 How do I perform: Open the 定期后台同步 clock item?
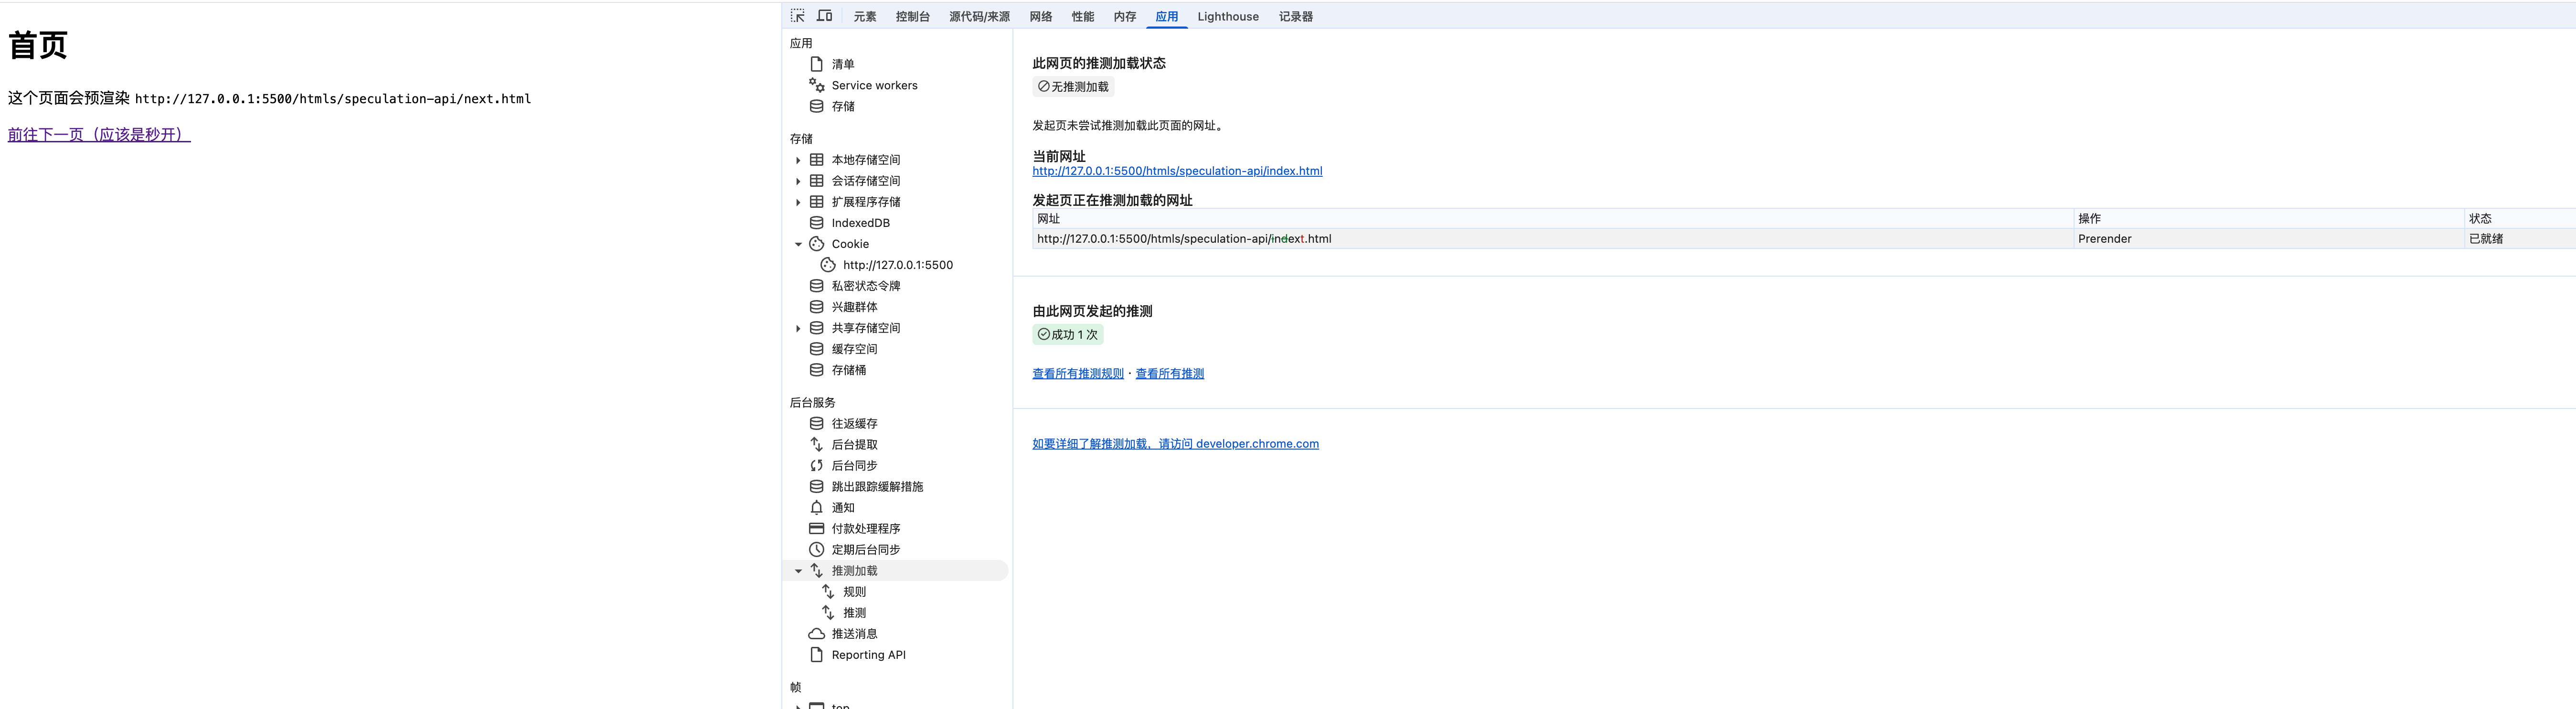(865, 550)
